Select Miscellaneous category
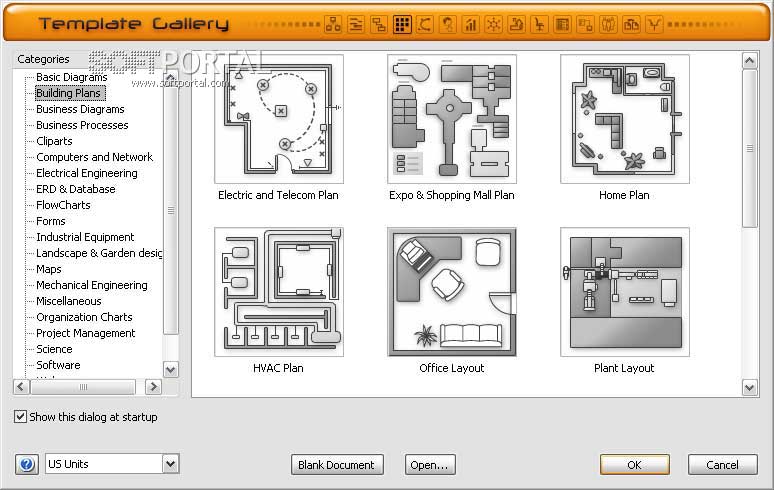The height and width of the screenshot is (490, 774). [x=69, y=301]
